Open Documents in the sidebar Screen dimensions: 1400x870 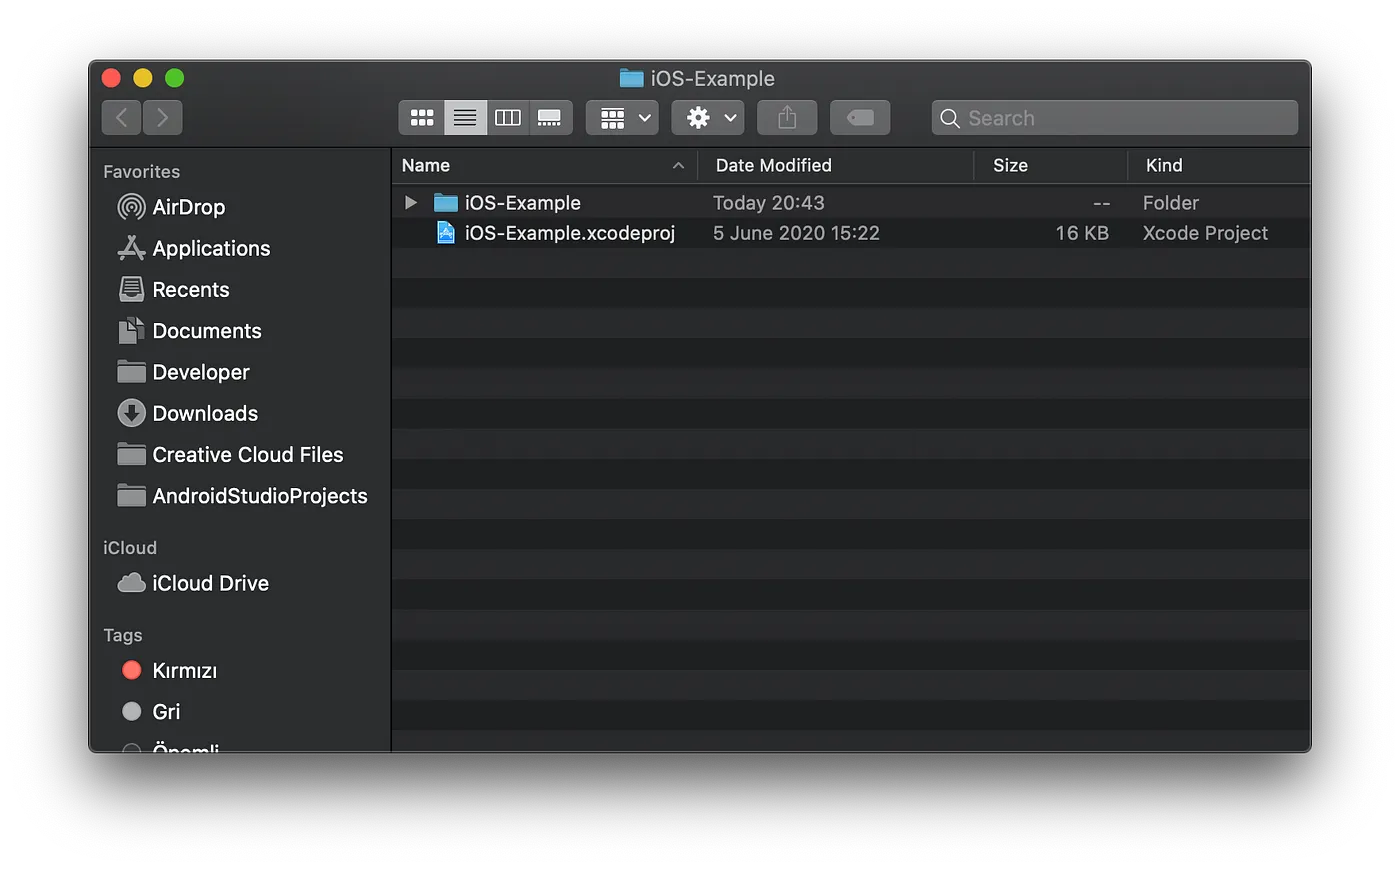click(x=190, y=331)
